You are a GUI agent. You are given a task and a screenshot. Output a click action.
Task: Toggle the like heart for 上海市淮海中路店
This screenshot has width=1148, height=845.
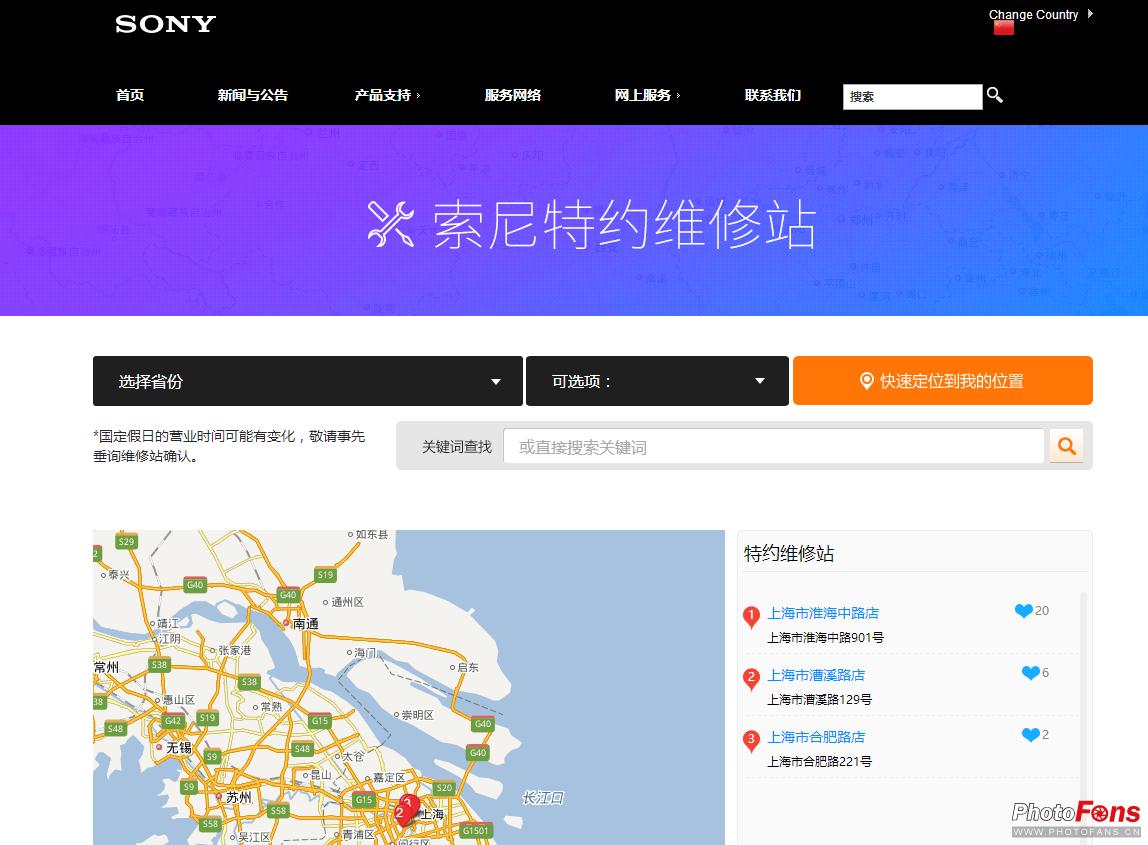point(1023,610)
